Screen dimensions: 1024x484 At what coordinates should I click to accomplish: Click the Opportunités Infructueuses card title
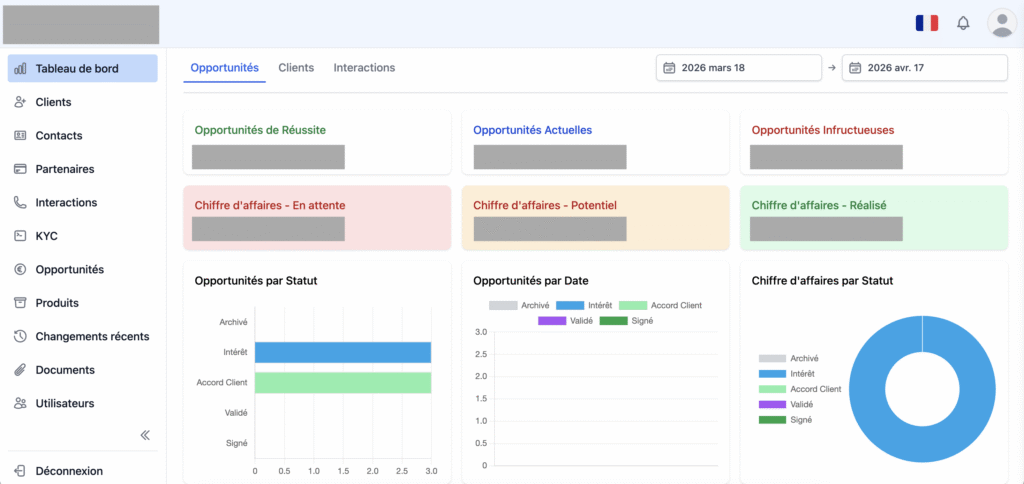(823, 130)
